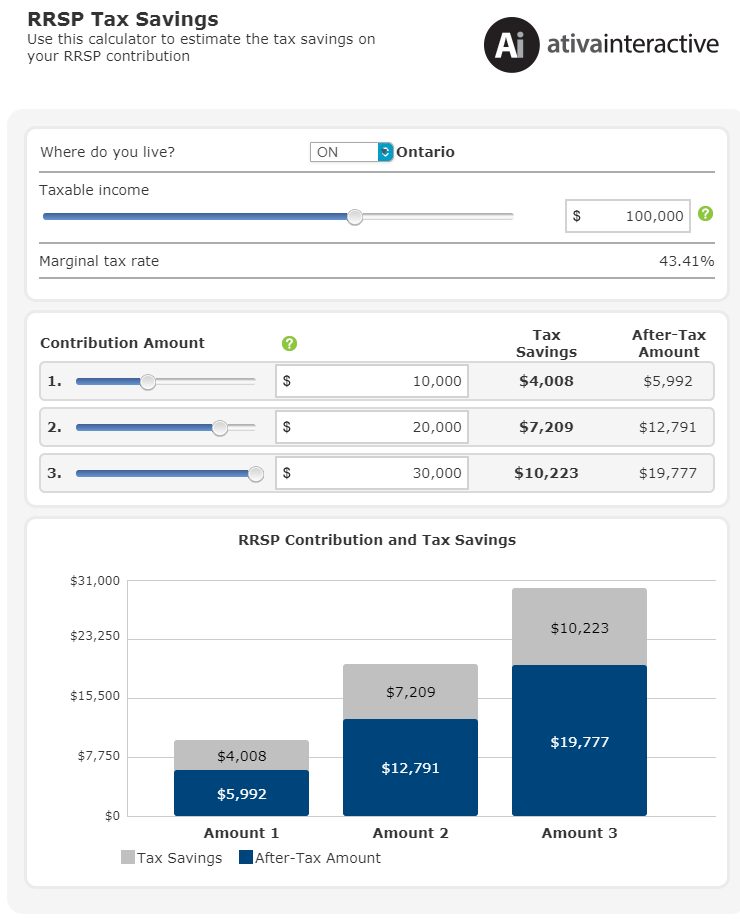
Task: Click the green help icon beside taxable income
Action: click(707, 214)
